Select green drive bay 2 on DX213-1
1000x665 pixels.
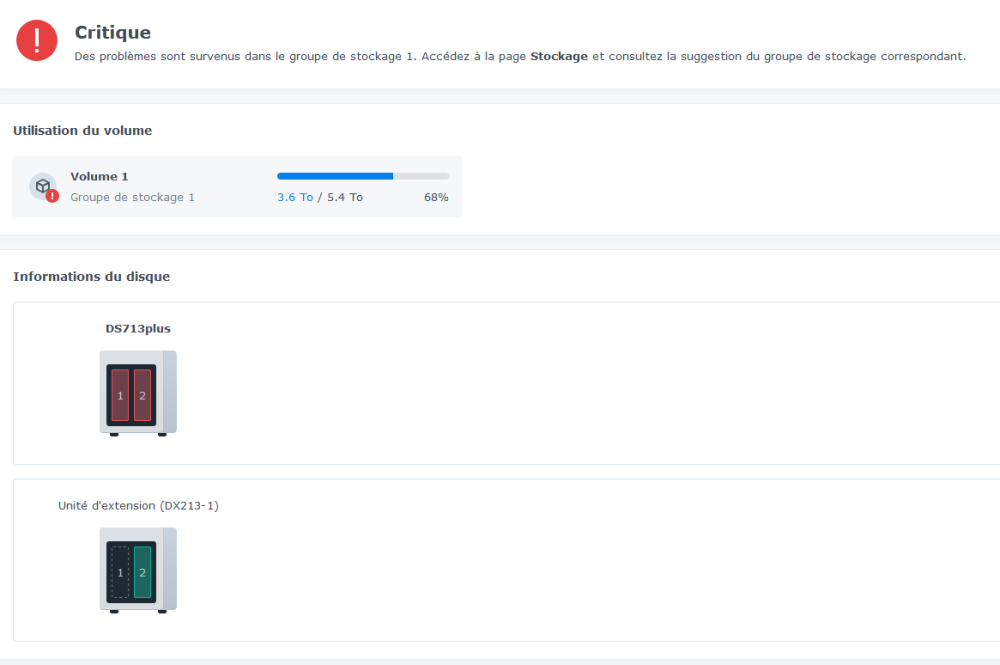142,572
